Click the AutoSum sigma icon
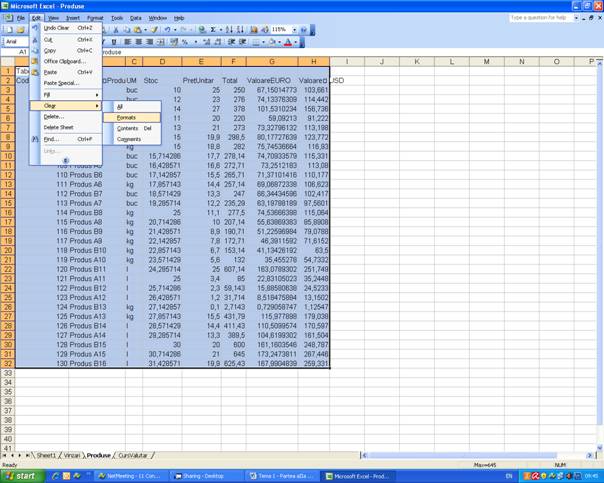 213,30
